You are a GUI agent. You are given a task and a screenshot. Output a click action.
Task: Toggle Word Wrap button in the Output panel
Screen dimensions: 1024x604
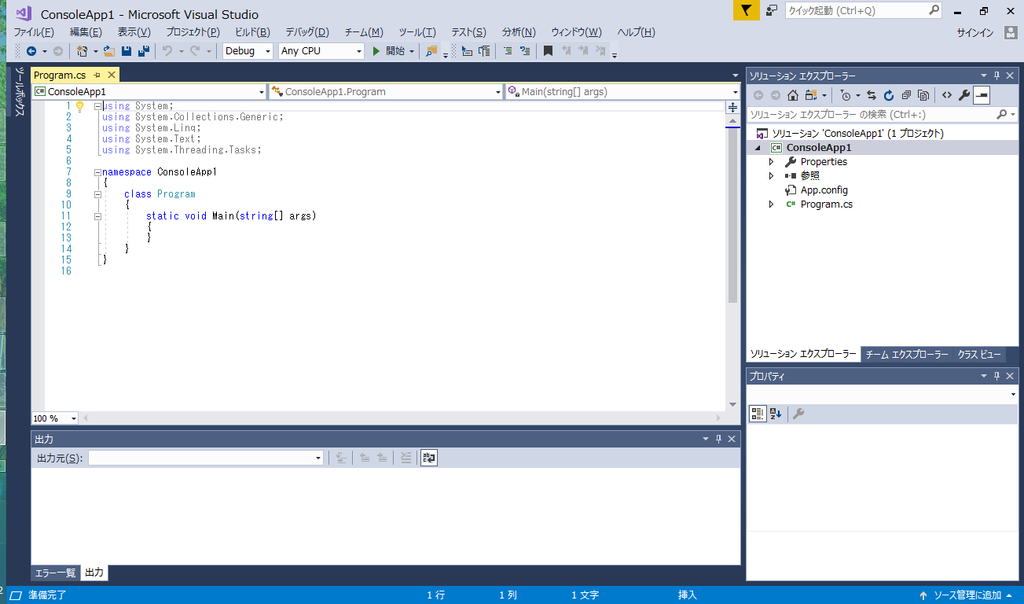tap(428, 458)
